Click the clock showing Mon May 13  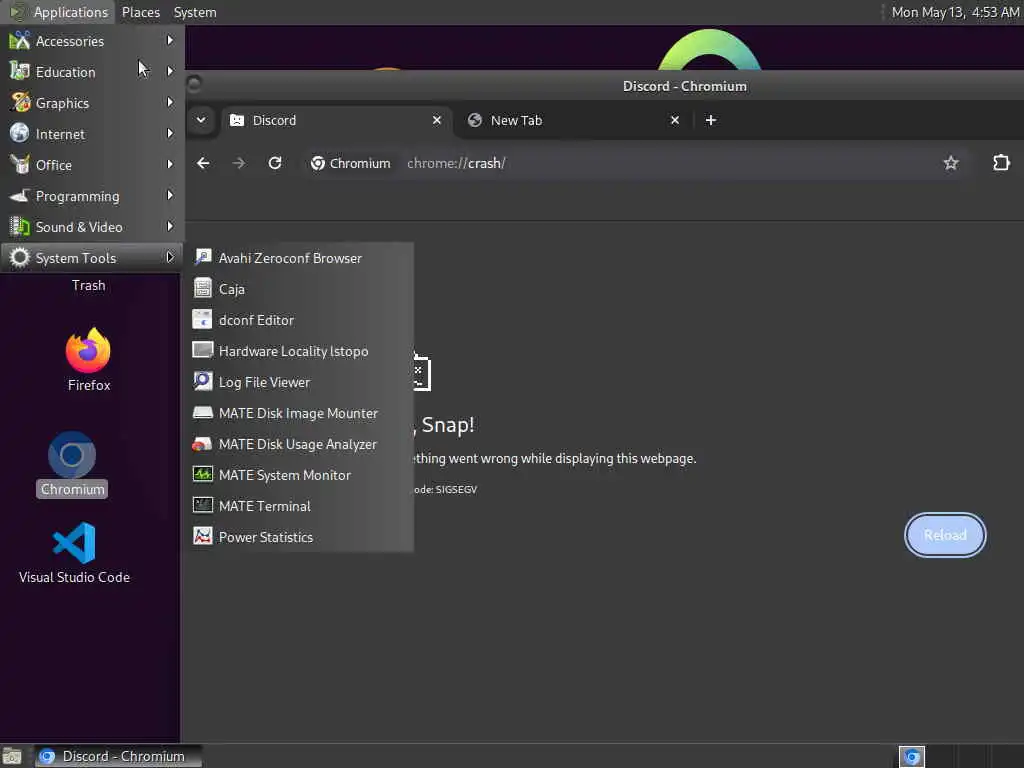(x=955, y=12)
